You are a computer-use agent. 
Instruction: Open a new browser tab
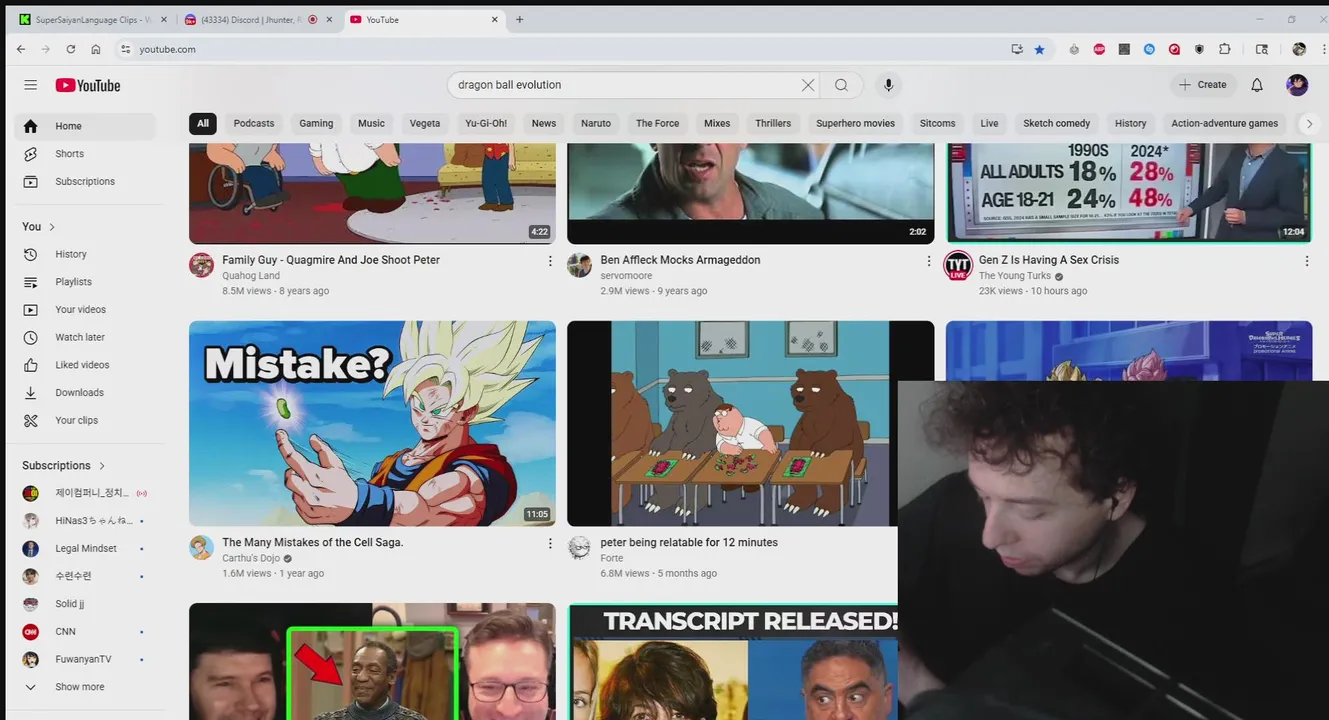(x=519, y=19)
